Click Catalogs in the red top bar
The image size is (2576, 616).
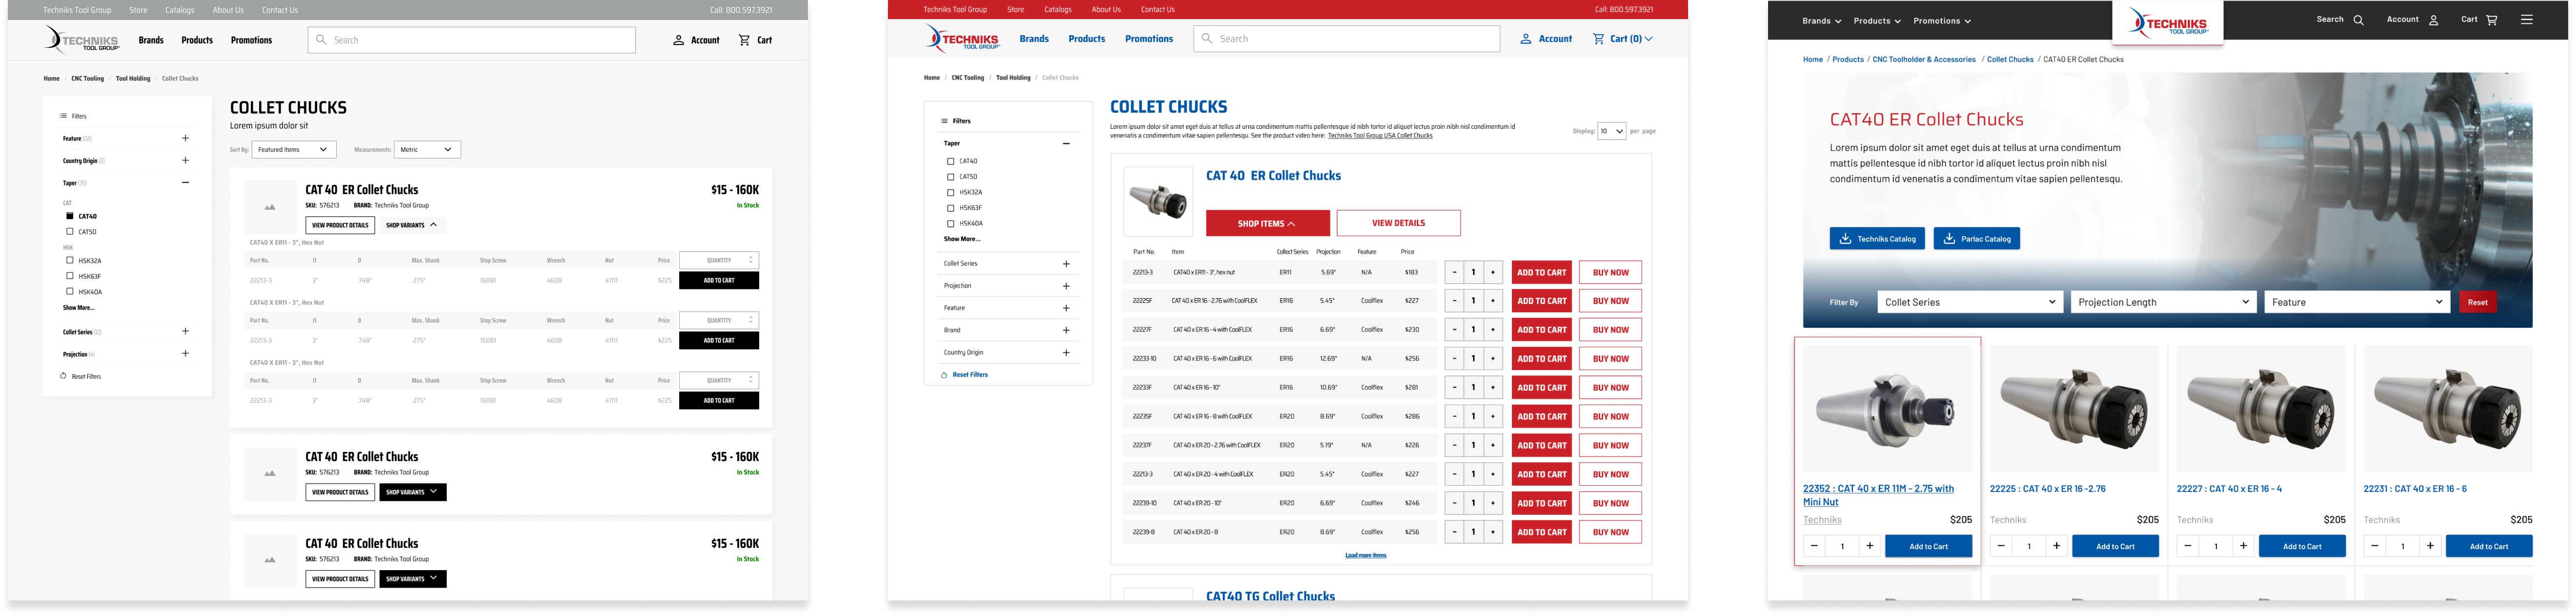tap(1057, 10)
